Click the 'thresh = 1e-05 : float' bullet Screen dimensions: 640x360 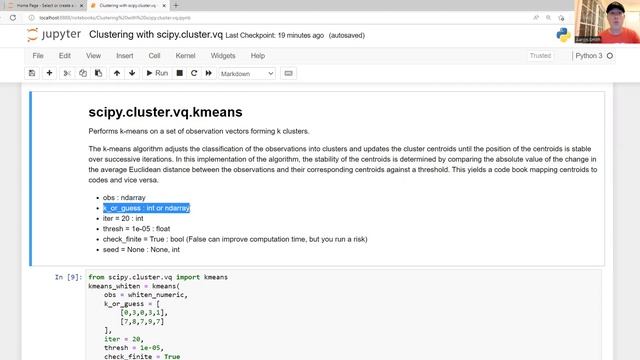[x=136, y=229]
